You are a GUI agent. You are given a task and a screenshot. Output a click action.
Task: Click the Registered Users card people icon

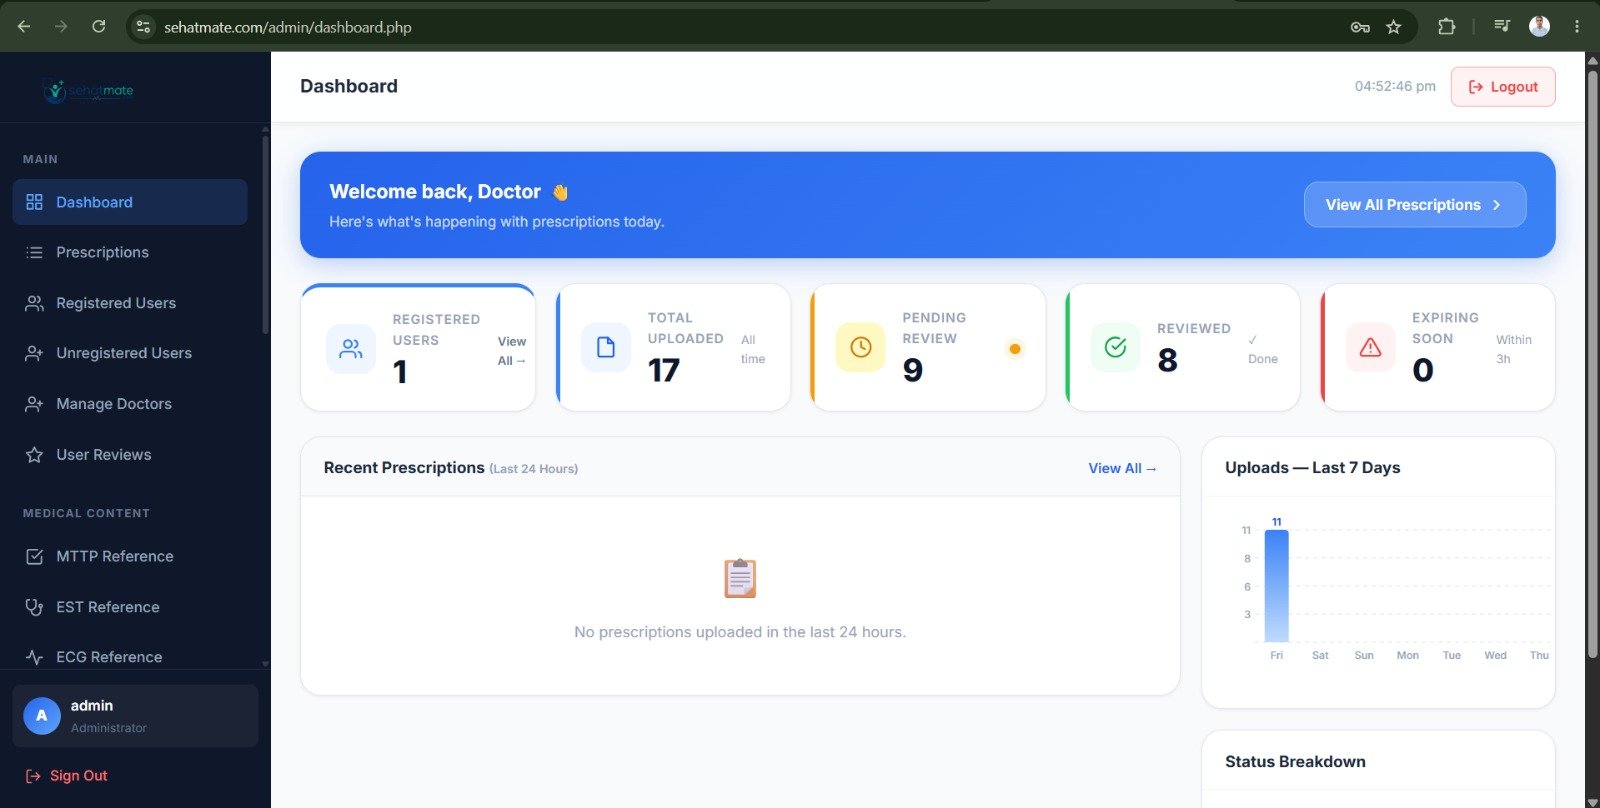click(x=351, y=349)
